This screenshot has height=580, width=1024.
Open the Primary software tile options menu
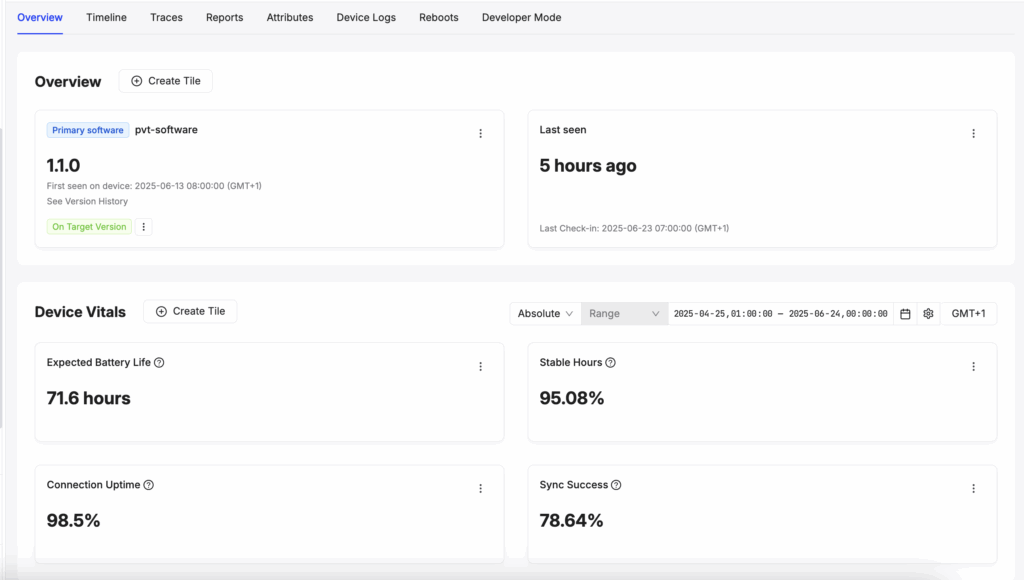(481, 133)
